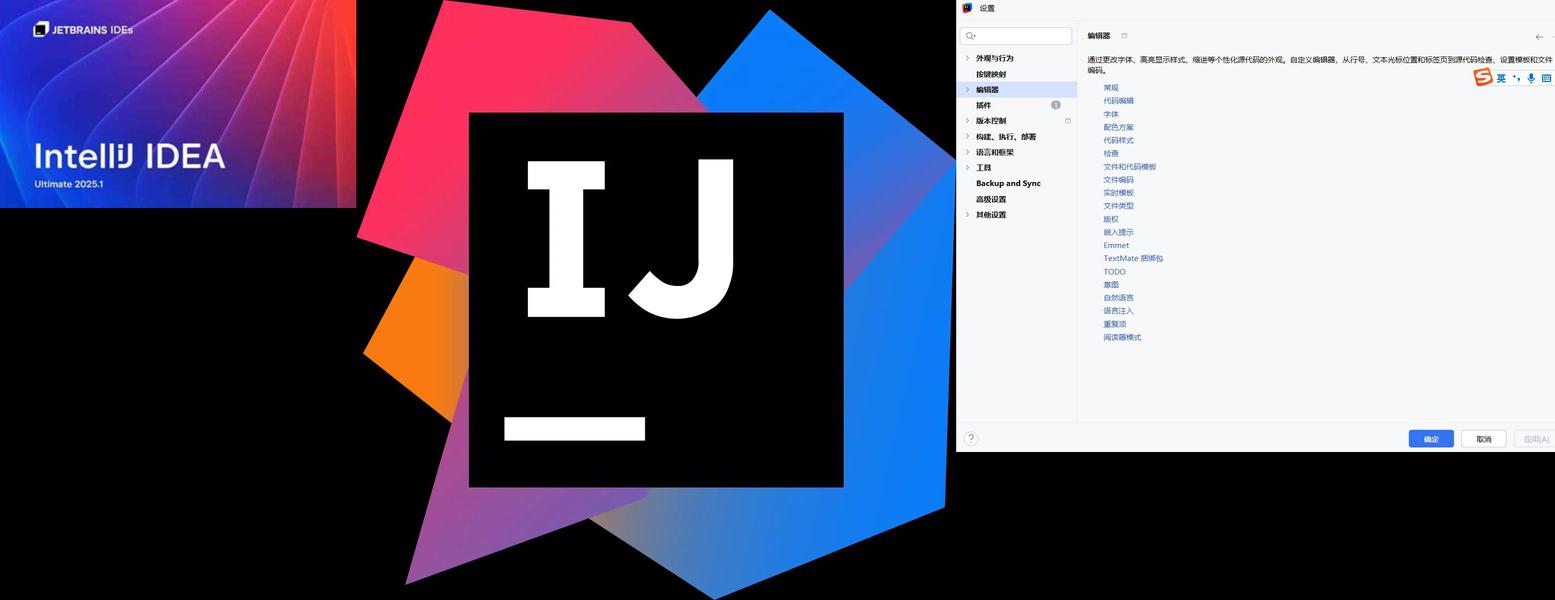The width and height of the screenshot is (1555, 600).
Task: Click the Sogou input method S icon
Action: point(1483,78)
